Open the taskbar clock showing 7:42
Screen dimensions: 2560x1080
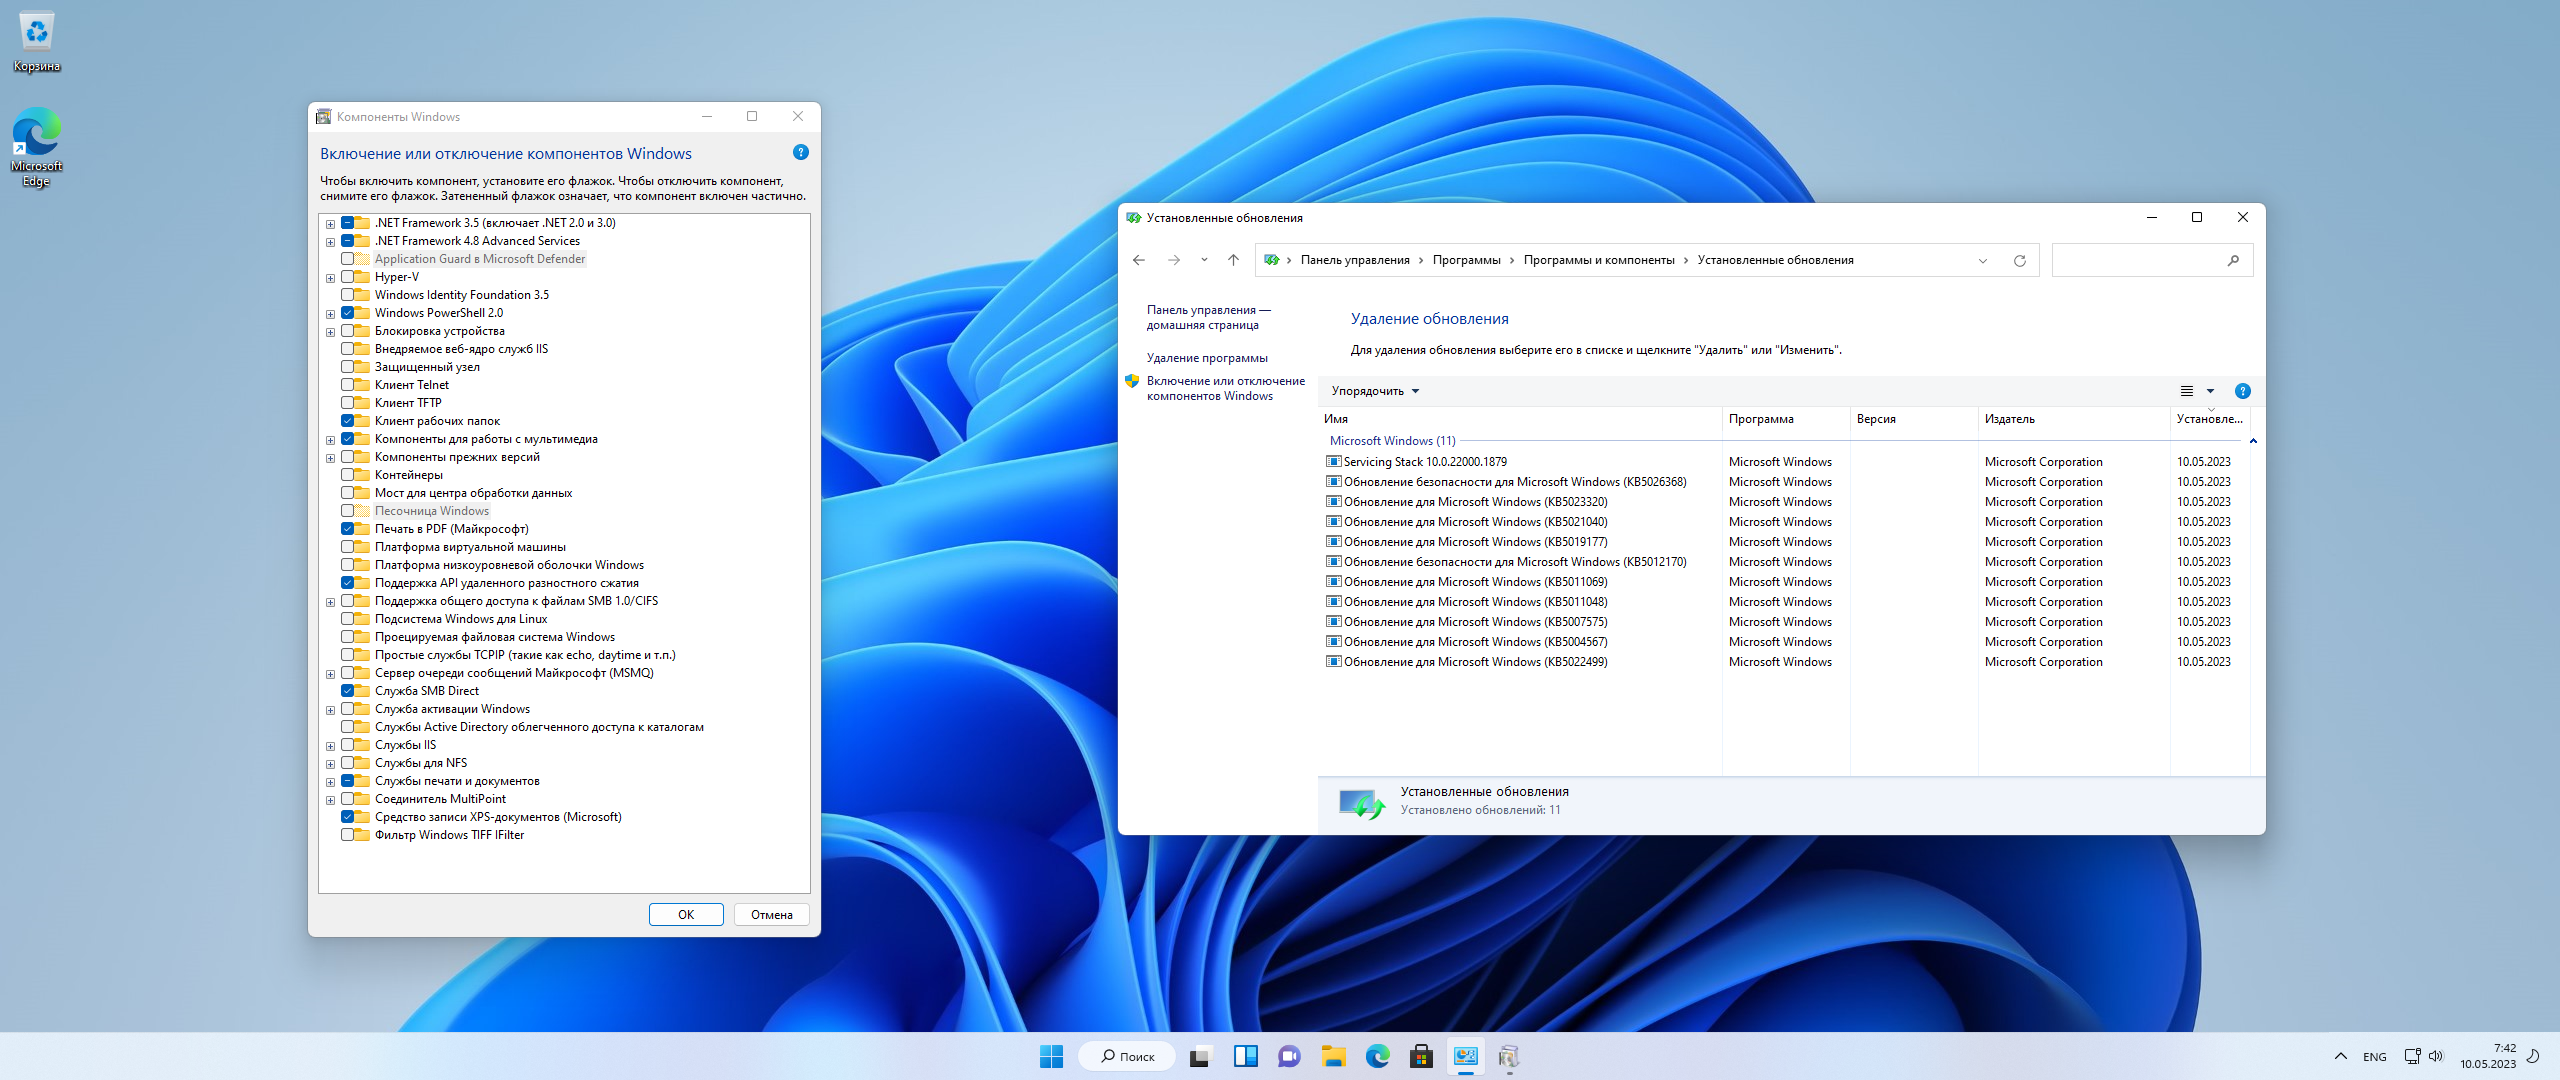(x=2490, y=1056)
